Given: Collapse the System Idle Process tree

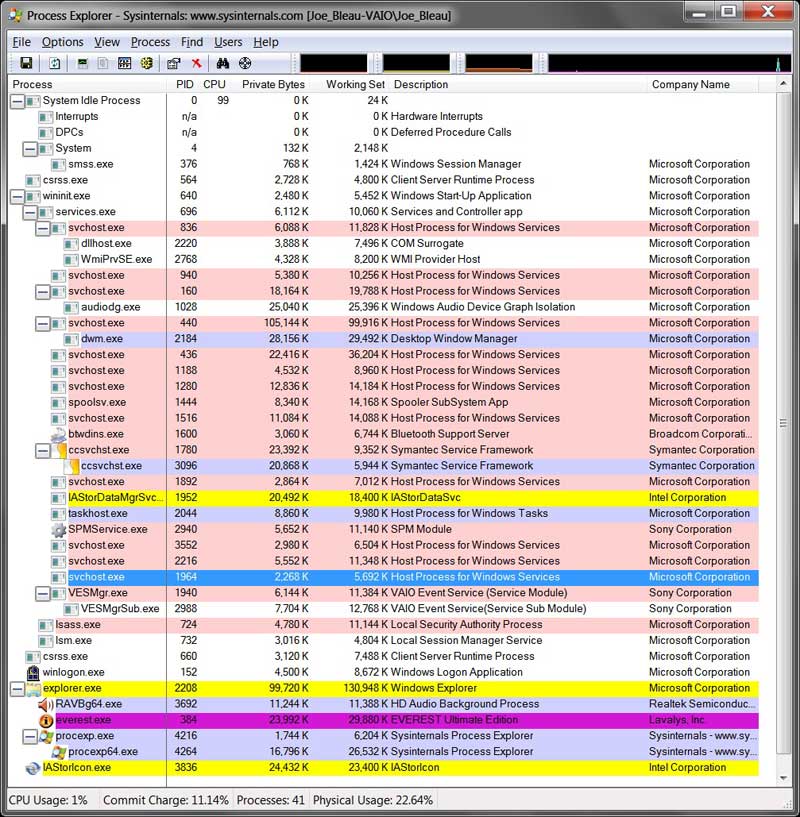Looking at the screenshot, I should click(17, 101).
